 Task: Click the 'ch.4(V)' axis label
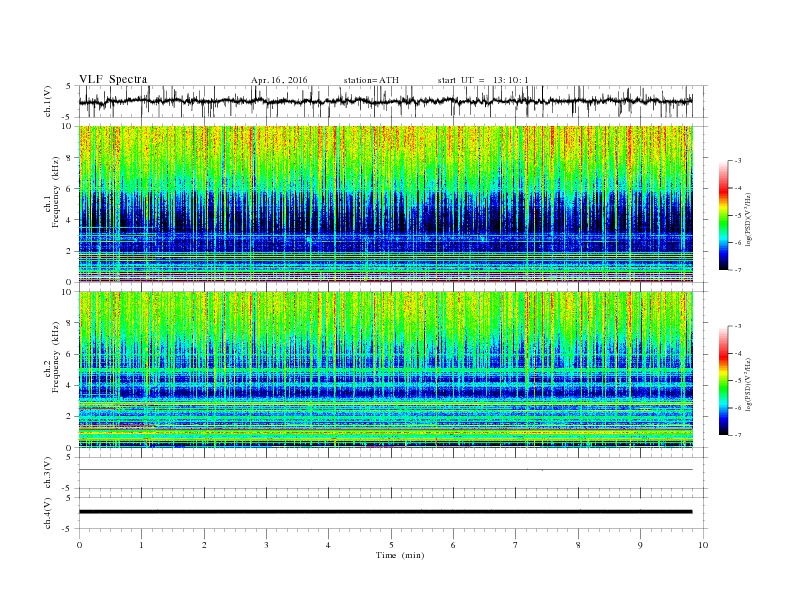pos(48,513)
